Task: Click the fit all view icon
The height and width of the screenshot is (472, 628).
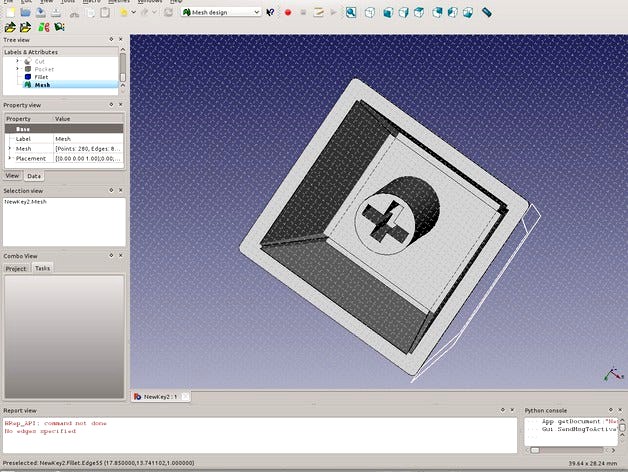Action: click(x=353, y=13)
